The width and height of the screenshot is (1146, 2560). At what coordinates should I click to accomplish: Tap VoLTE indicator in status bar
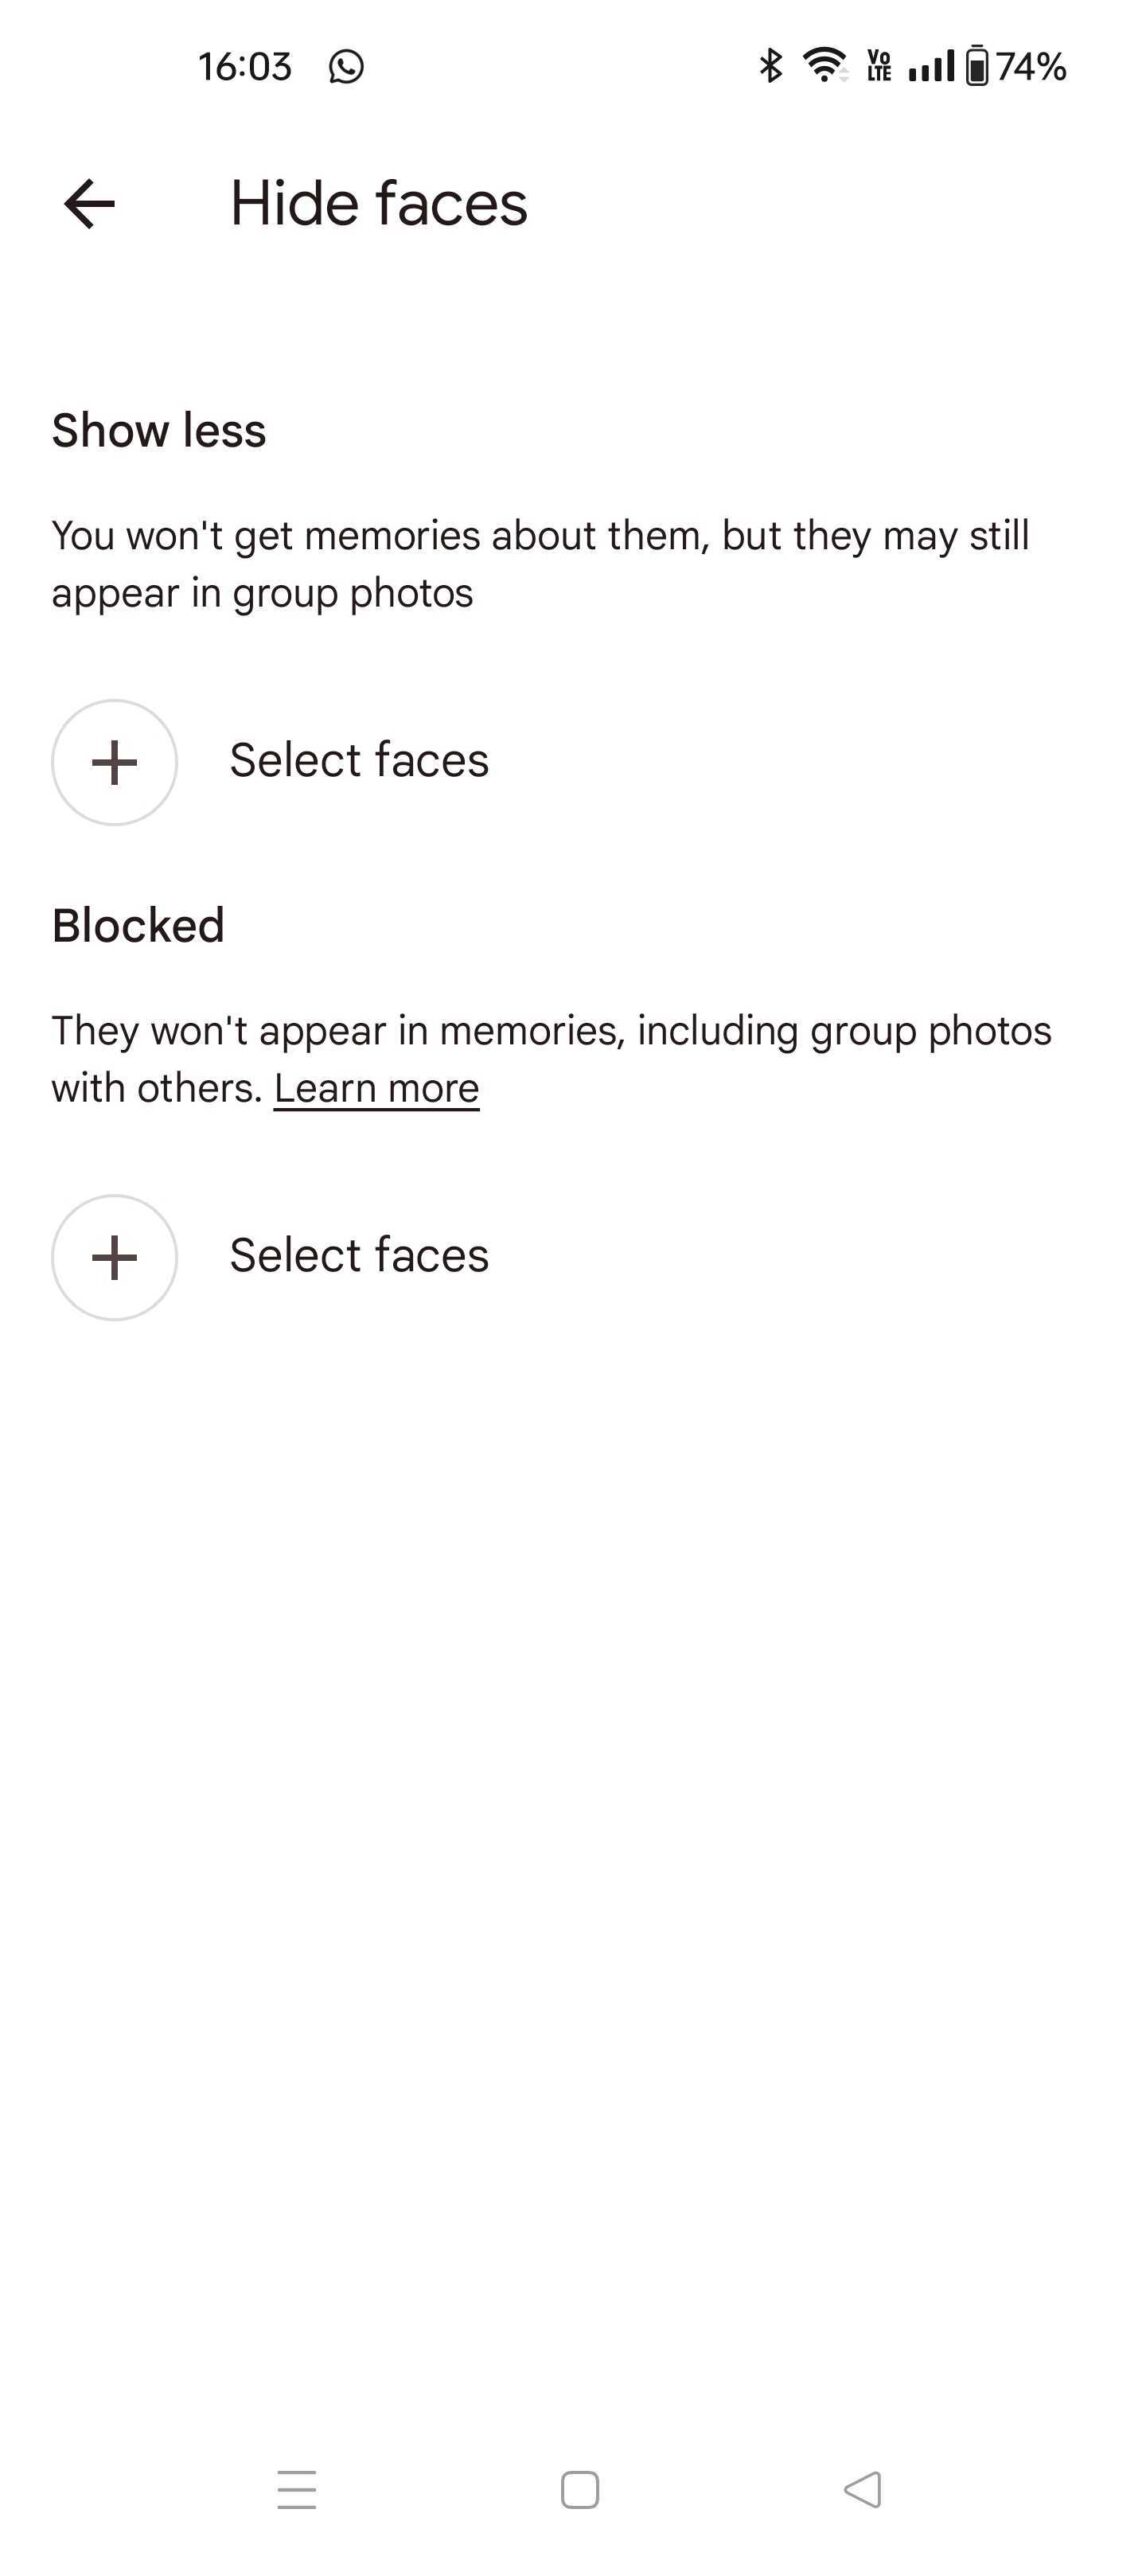tap(879, 66)
